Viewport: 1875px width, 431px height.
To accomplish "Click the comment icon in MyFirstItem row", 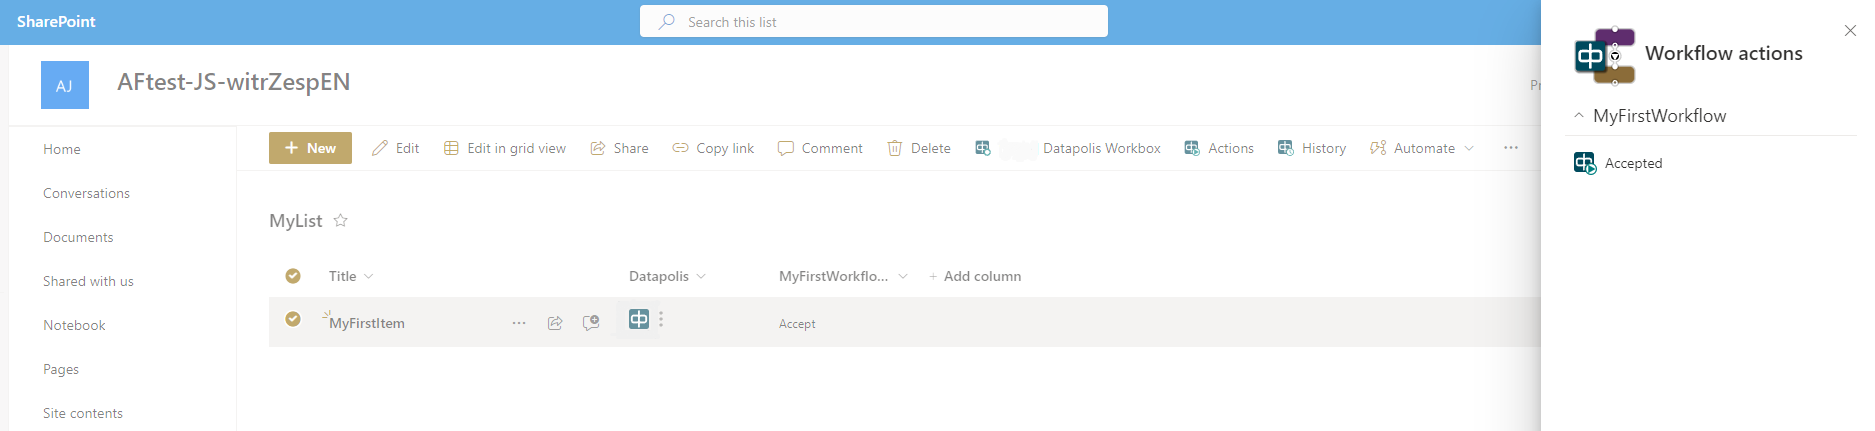I will [x=591, y=323].
